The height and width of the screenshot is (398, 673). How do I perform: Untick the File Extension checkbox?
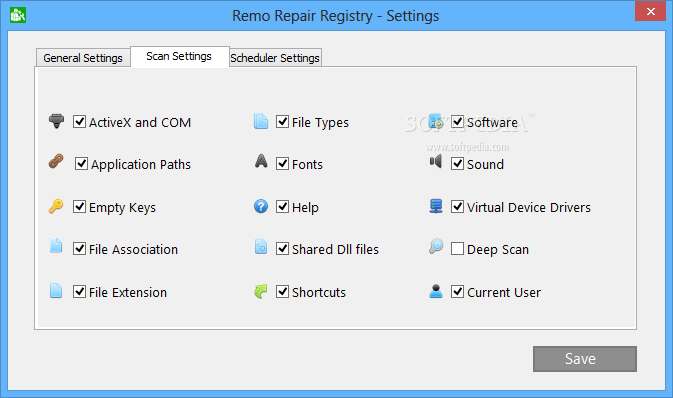pyautogui.click(x=79, y=292)
